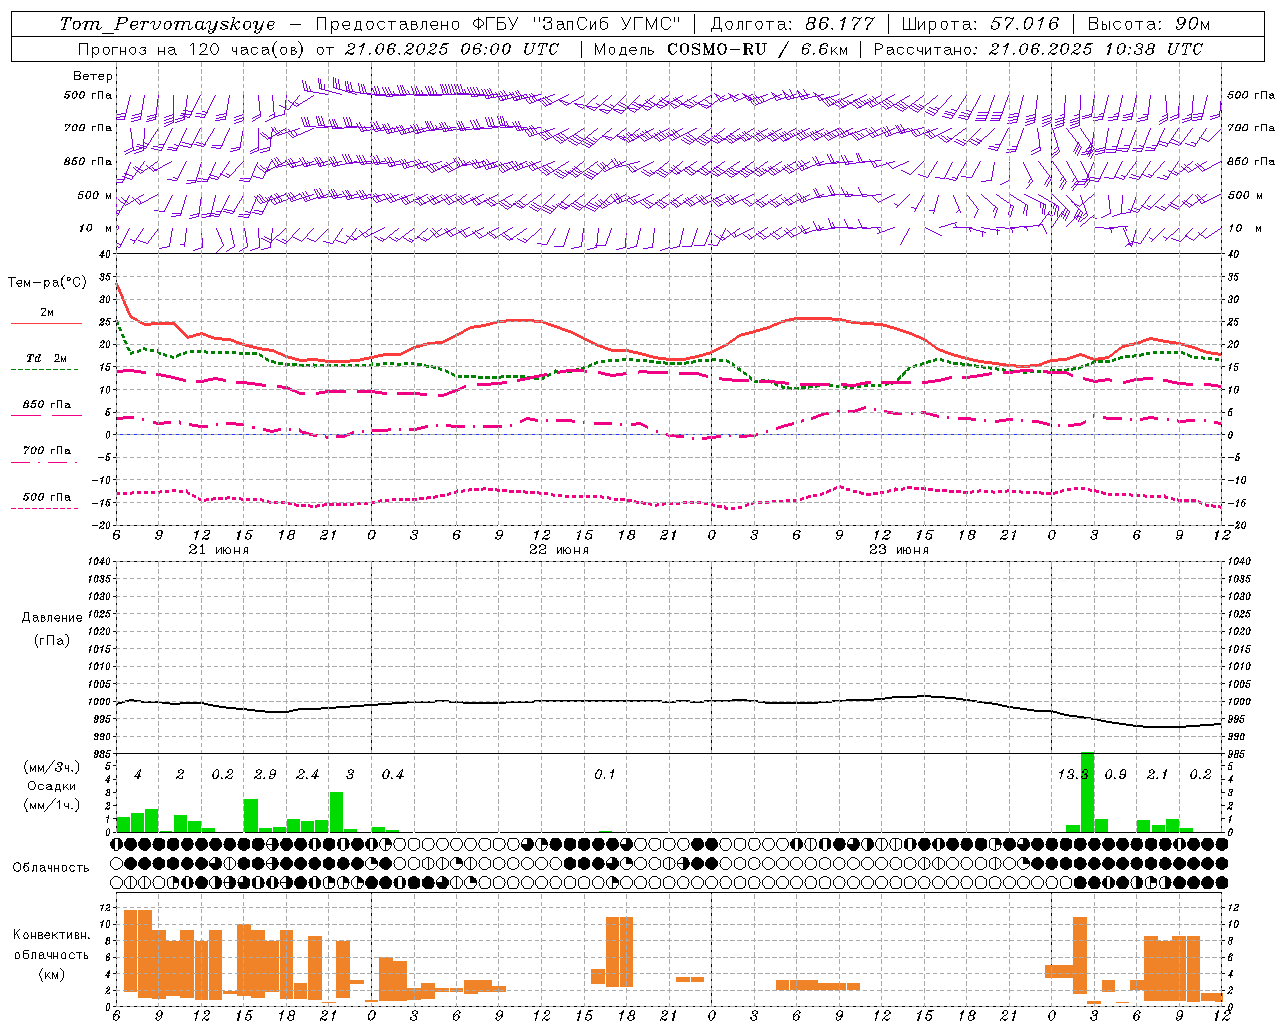Click the green dashed Td legend line
This screenshot has width=1280, height=1024.
point(44,369)
